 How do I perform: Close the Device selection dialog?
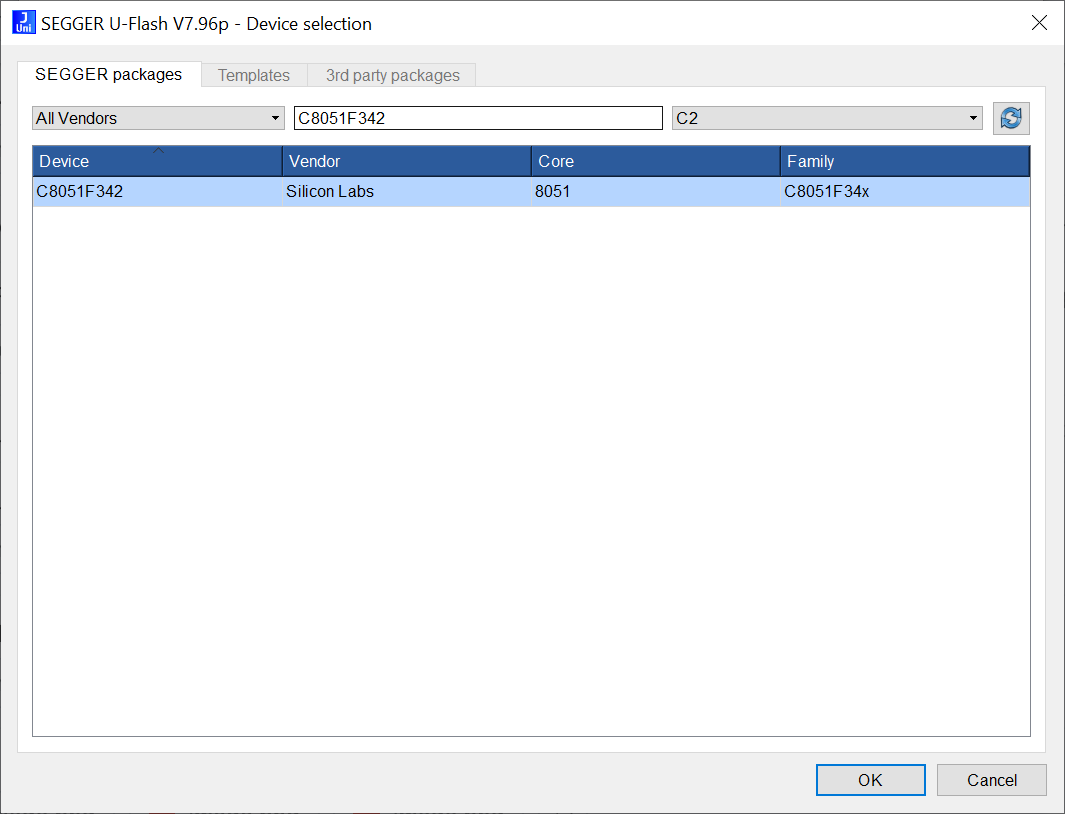pyautogui.click(x=1039, y=23)
